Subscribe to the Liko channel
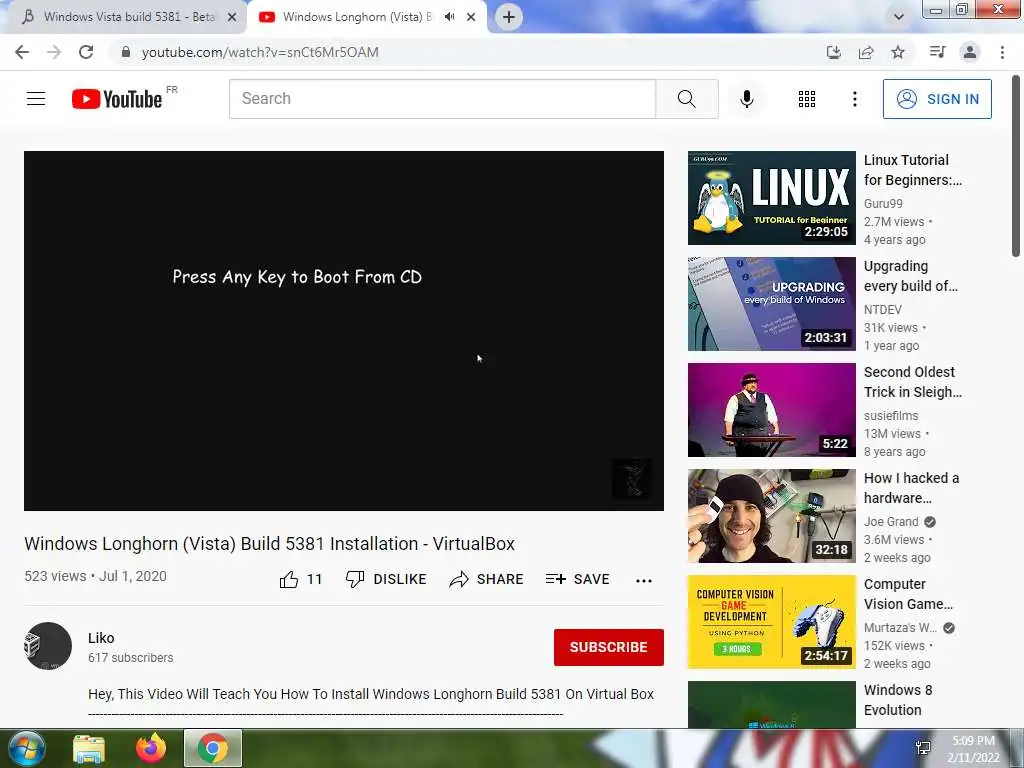Screen dimensions: 1024x768 pyautogui.click(x=608, y=647)
